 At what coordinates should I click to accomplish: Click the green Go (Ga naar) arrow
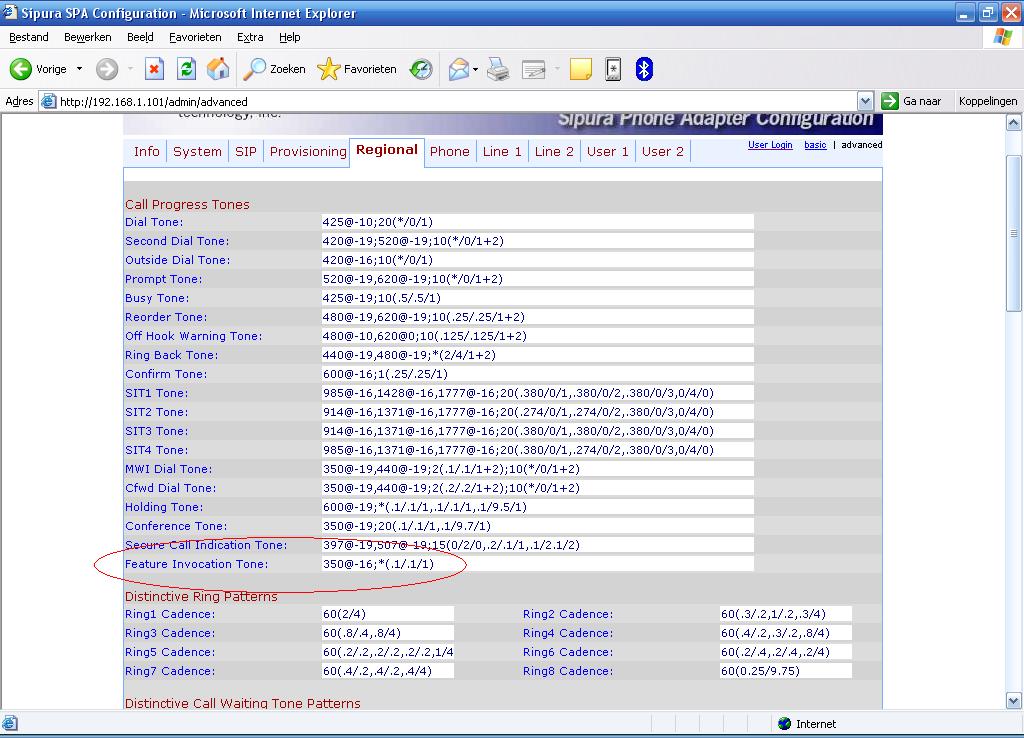(x=889, y=101)
